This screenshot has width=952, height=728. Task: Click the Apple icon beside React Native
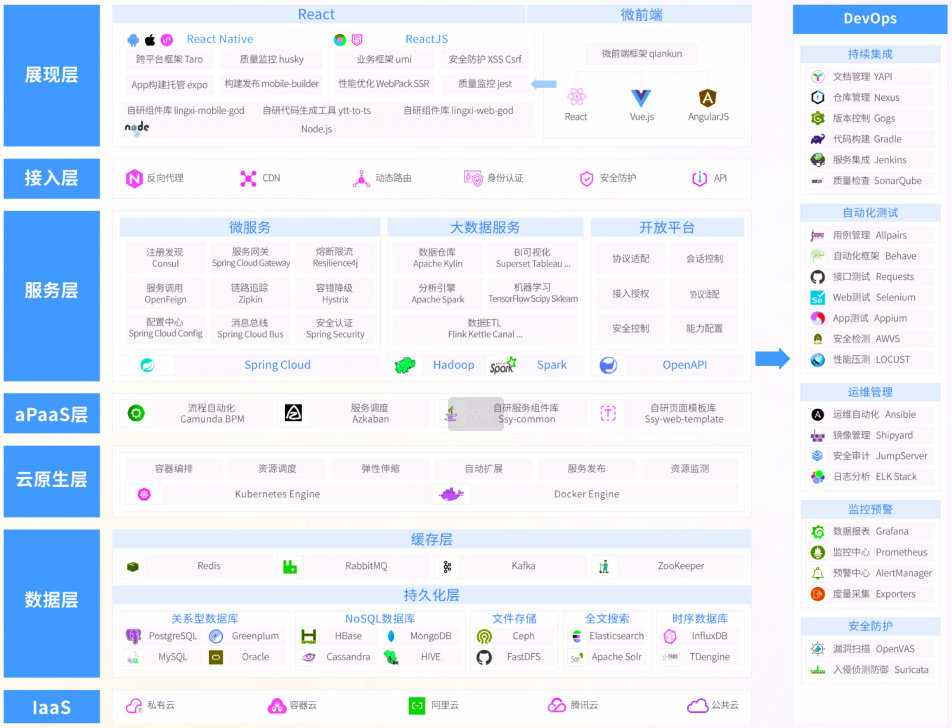pyautogui.click(x=150, y=40)
